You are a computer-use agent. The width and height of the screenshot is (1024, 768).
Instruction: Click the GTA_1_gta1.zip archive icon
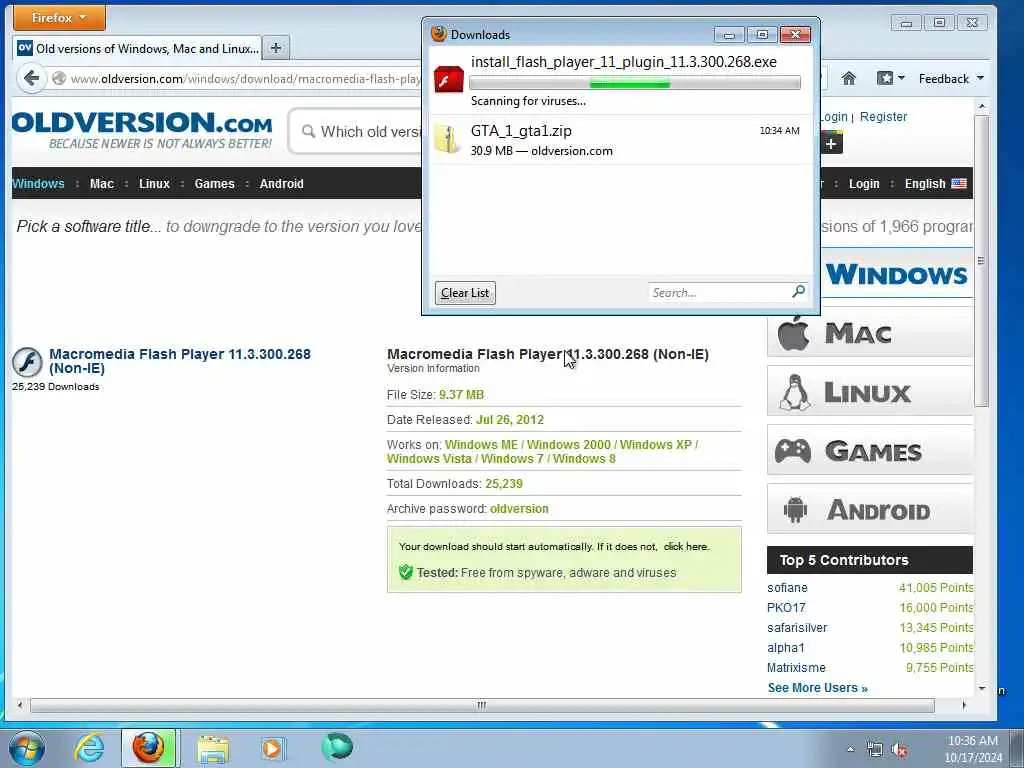448,139
